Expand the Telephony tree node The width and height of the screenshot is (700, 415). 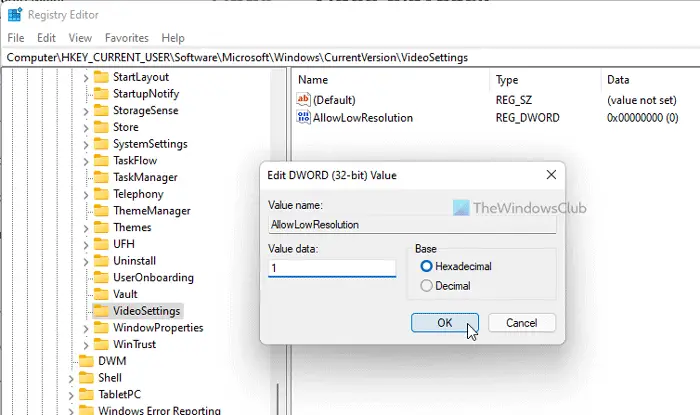click(86, 195)
